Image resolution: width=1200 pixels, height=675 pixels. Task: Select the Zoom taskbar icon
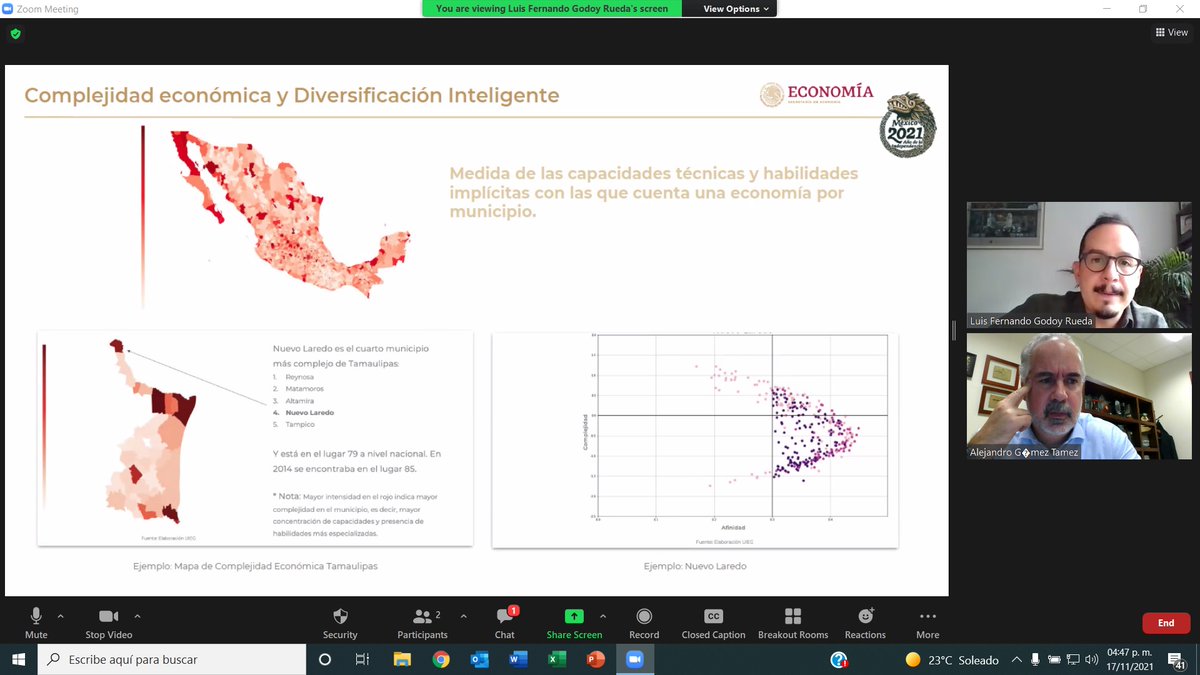pyautogui.click(x=634, y=660)
